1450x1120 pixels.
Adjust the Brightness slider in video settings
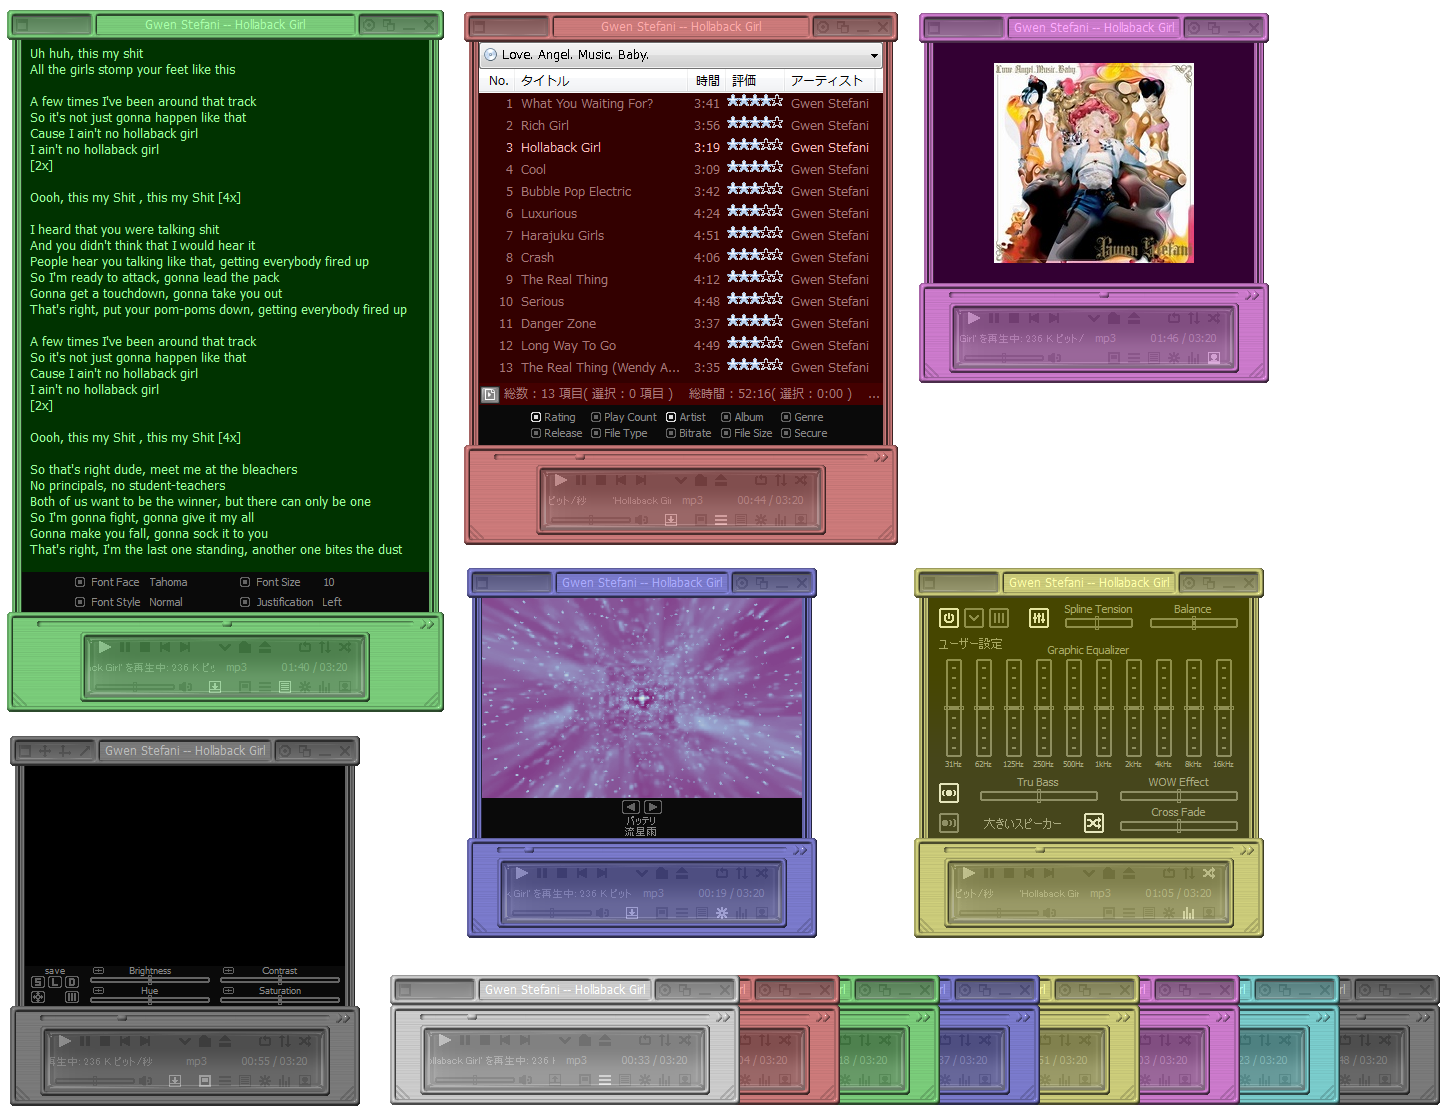pos(150,980)
